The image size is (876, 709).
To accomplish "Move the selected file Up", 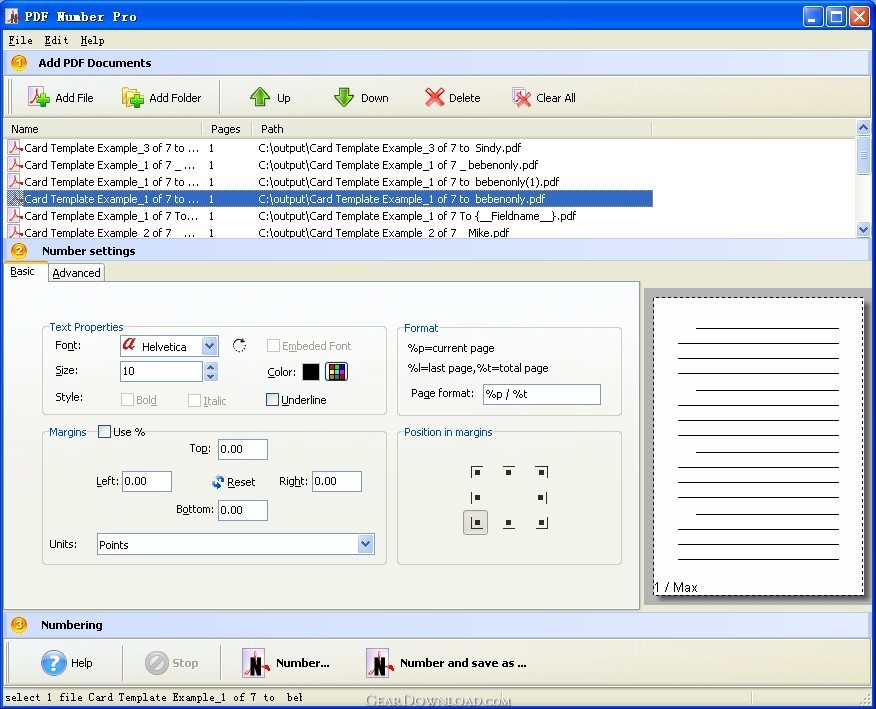I will coord(270,97).
